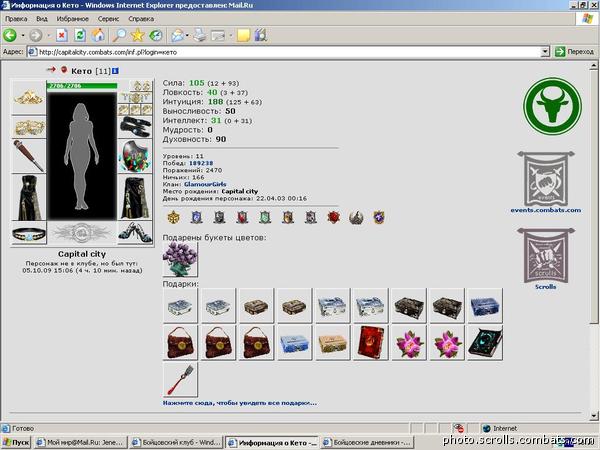Click the black skirt equipment slot
600x450 pixels.
(x=135, y=197)
